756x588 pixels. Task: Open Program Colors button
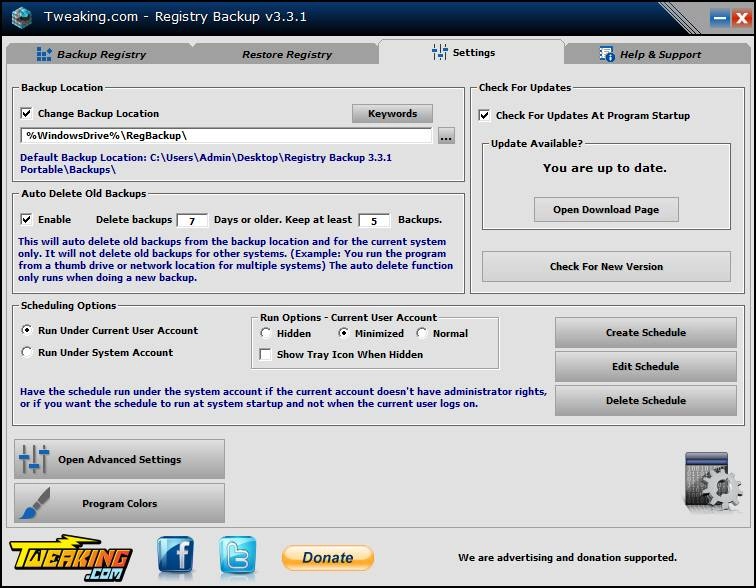119,503
